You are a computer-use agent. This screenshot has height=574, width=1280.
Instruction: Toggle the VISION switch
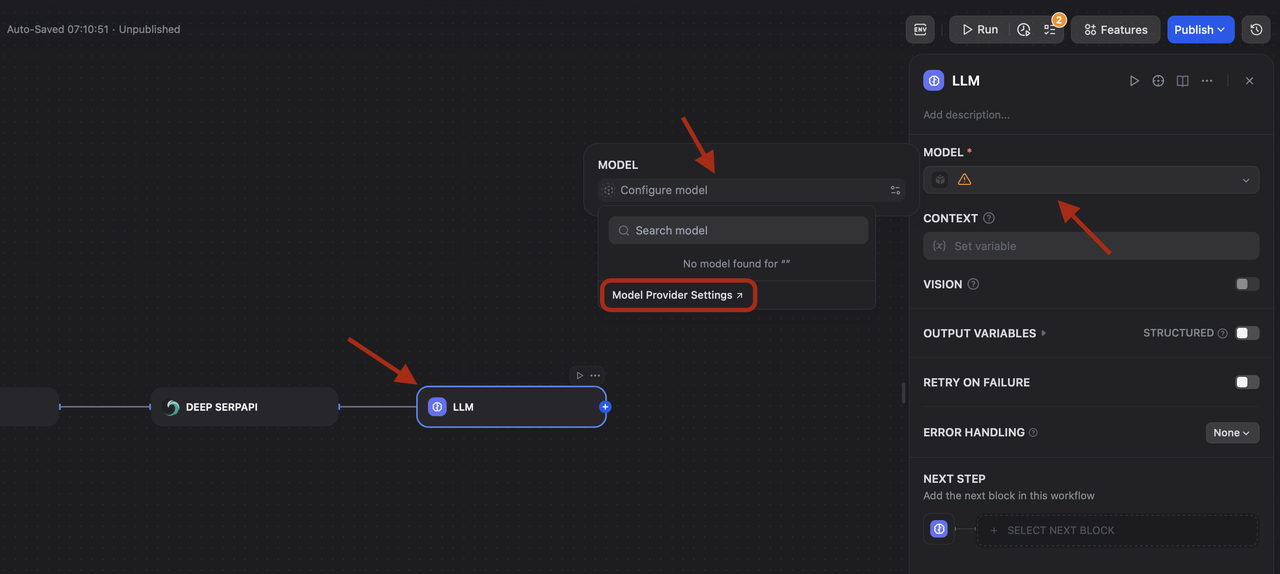[1247, 284]
